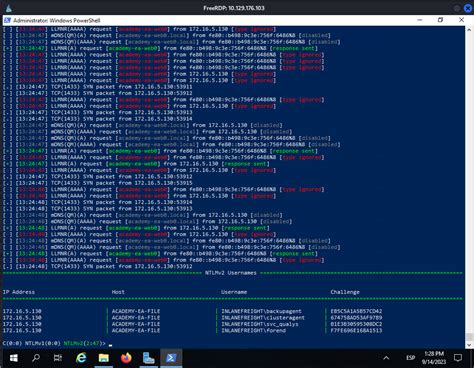Open Server Manager from the taskbar

click(148, 358)
